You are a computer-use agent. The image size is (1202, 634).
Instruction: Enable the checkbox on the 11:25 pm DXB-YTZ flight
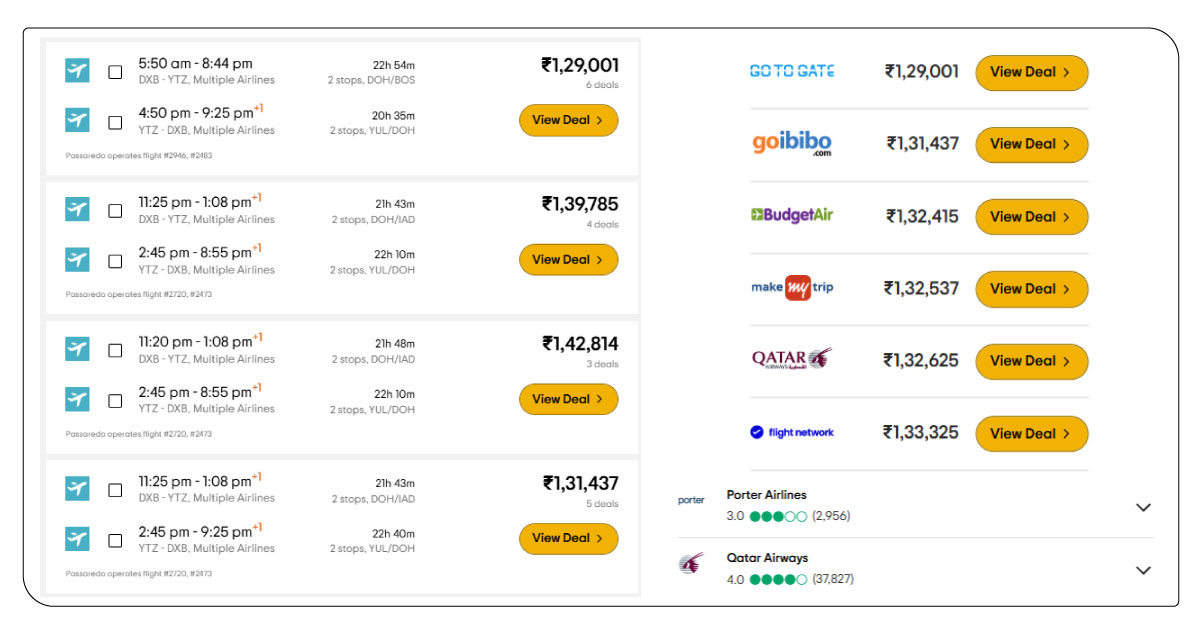coord(113,209)
